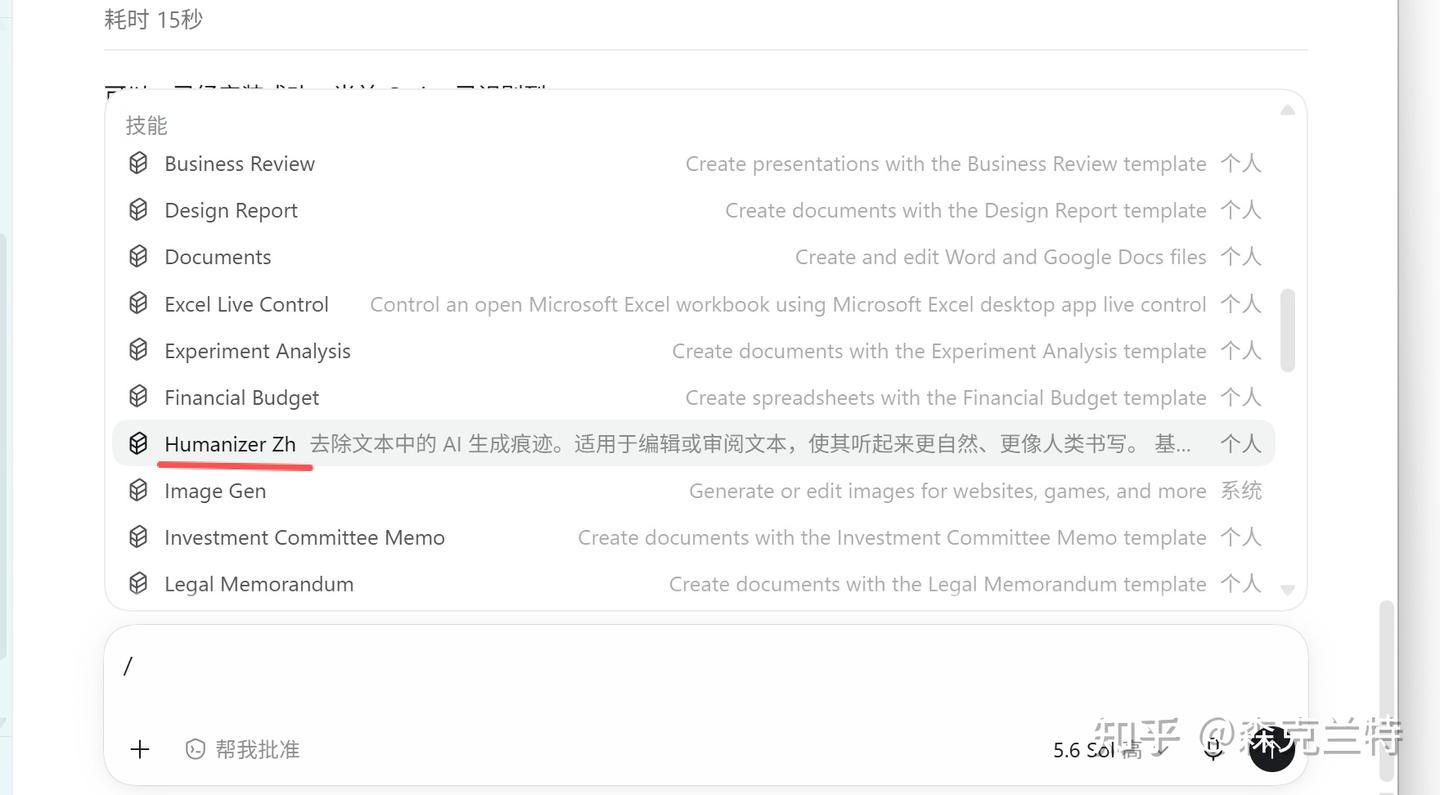Click the 技能 section header
1440x795 pixels.
pos(146,125)
